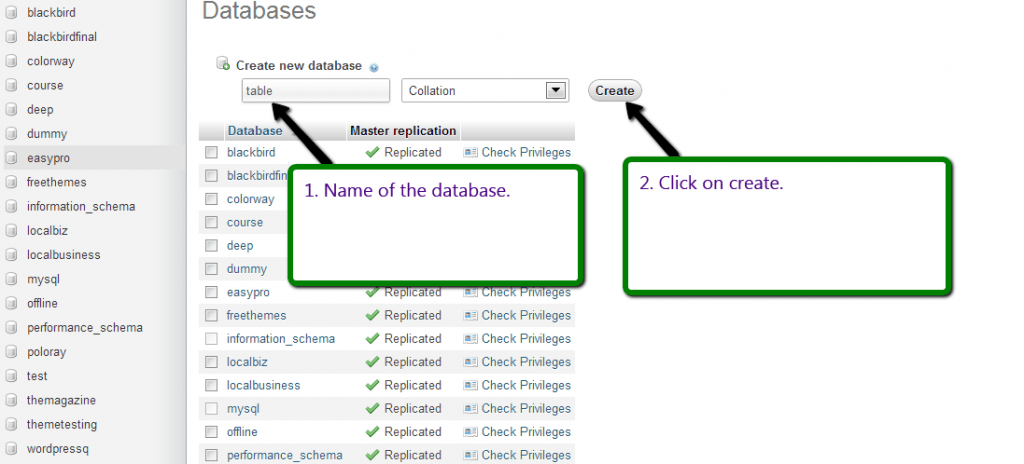Tick the checkbox for blackbird database
The image size is (1024, 464).
211,153
